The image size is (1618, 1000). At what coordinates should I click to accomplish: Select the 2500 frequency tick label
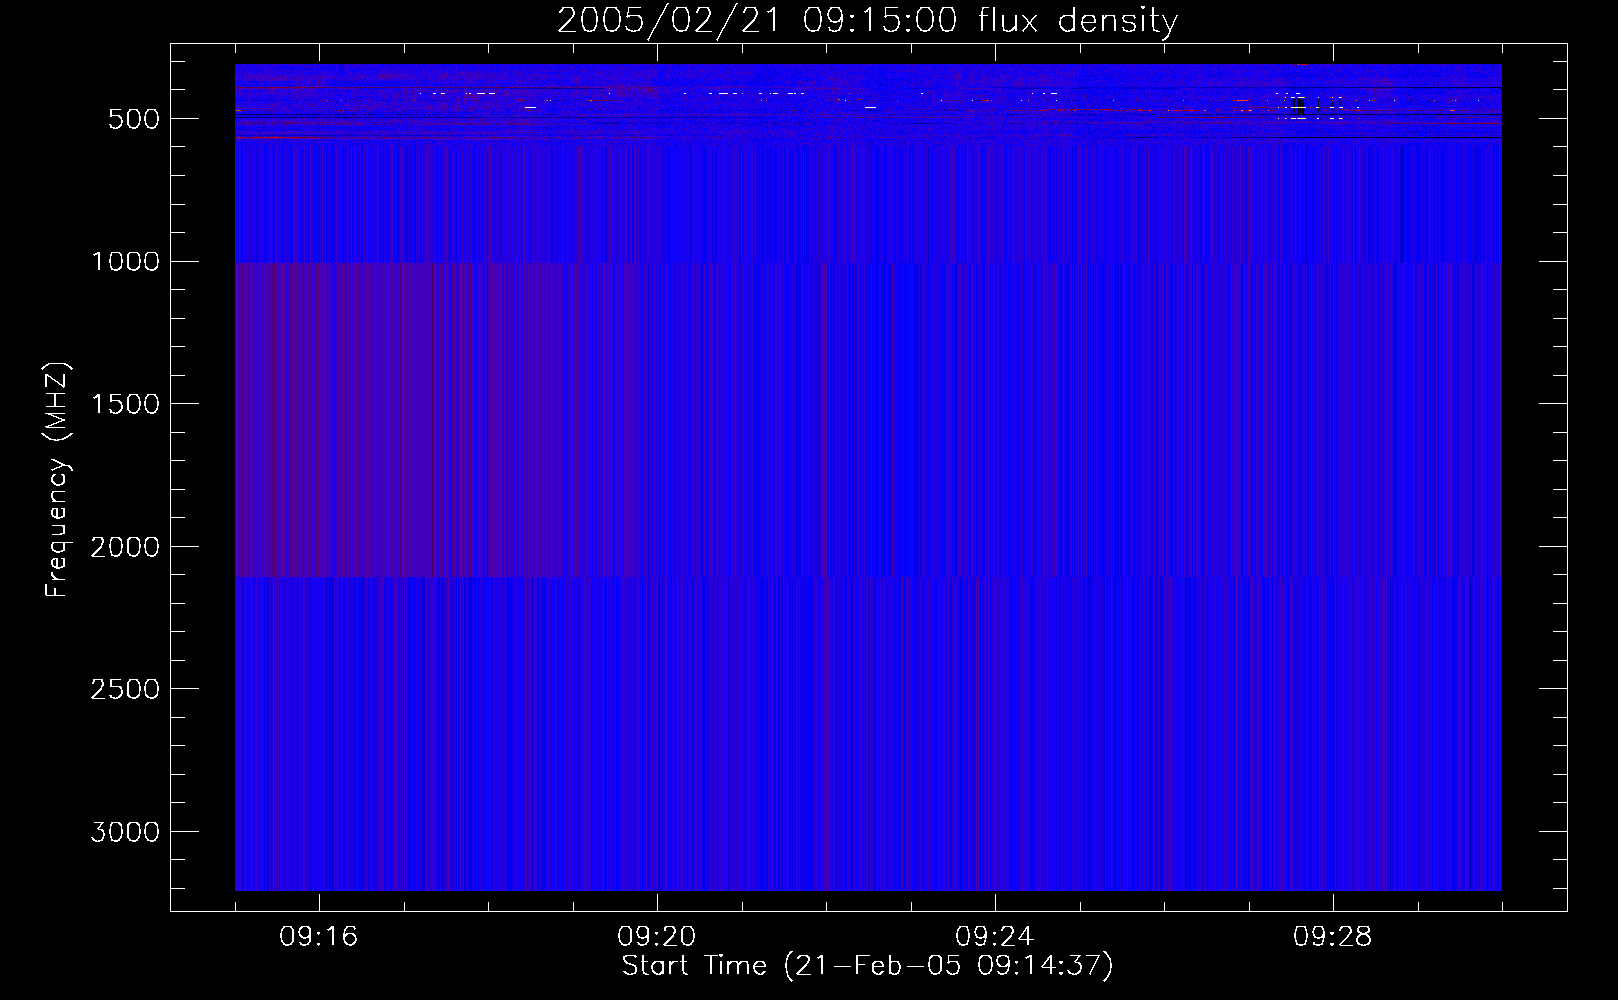pos(125,690)
